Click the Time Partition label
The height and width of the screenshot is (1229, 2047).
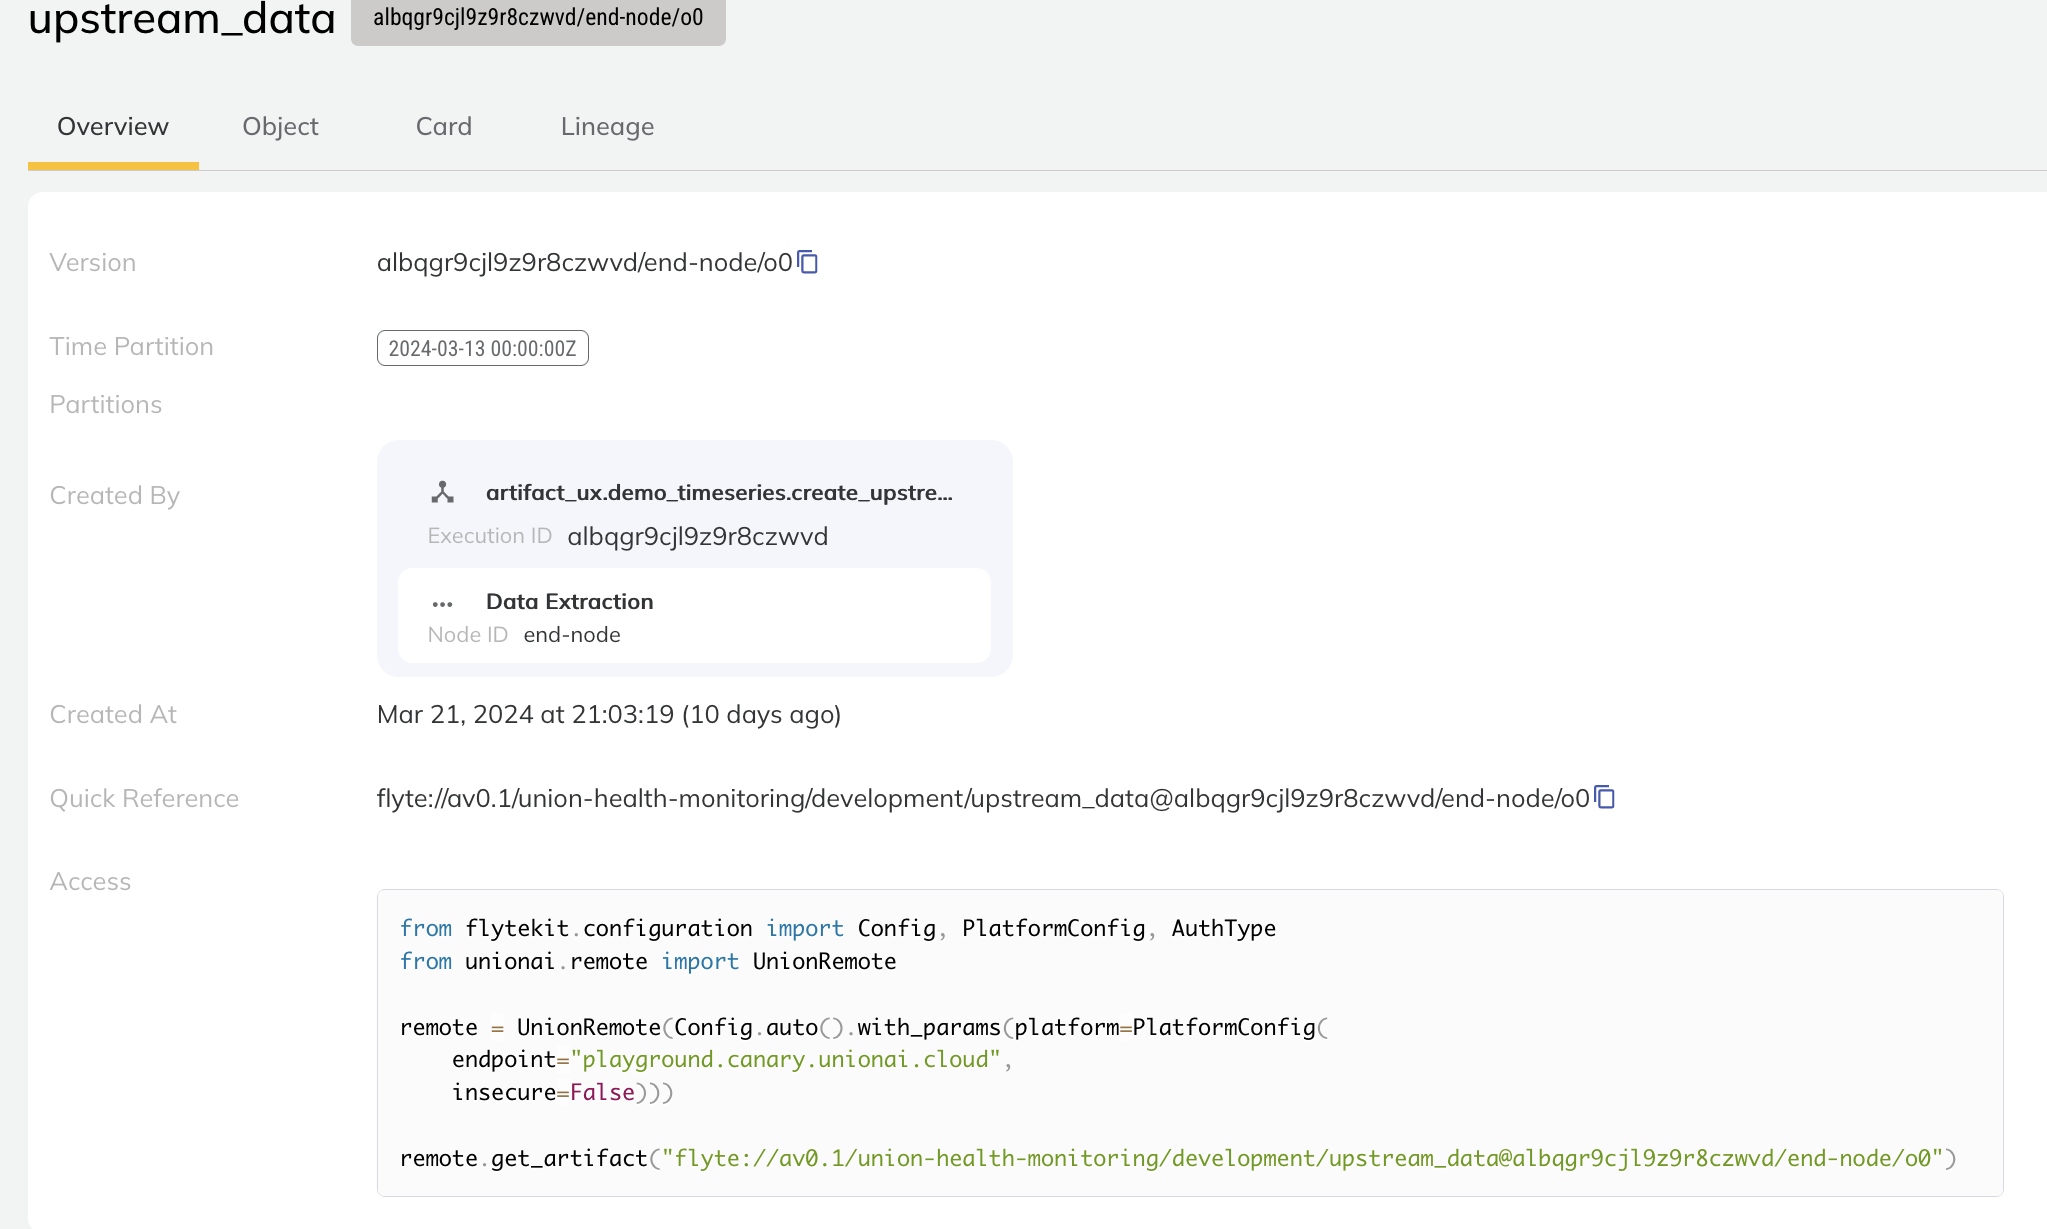pyautogui.click(x=131, y=346)
